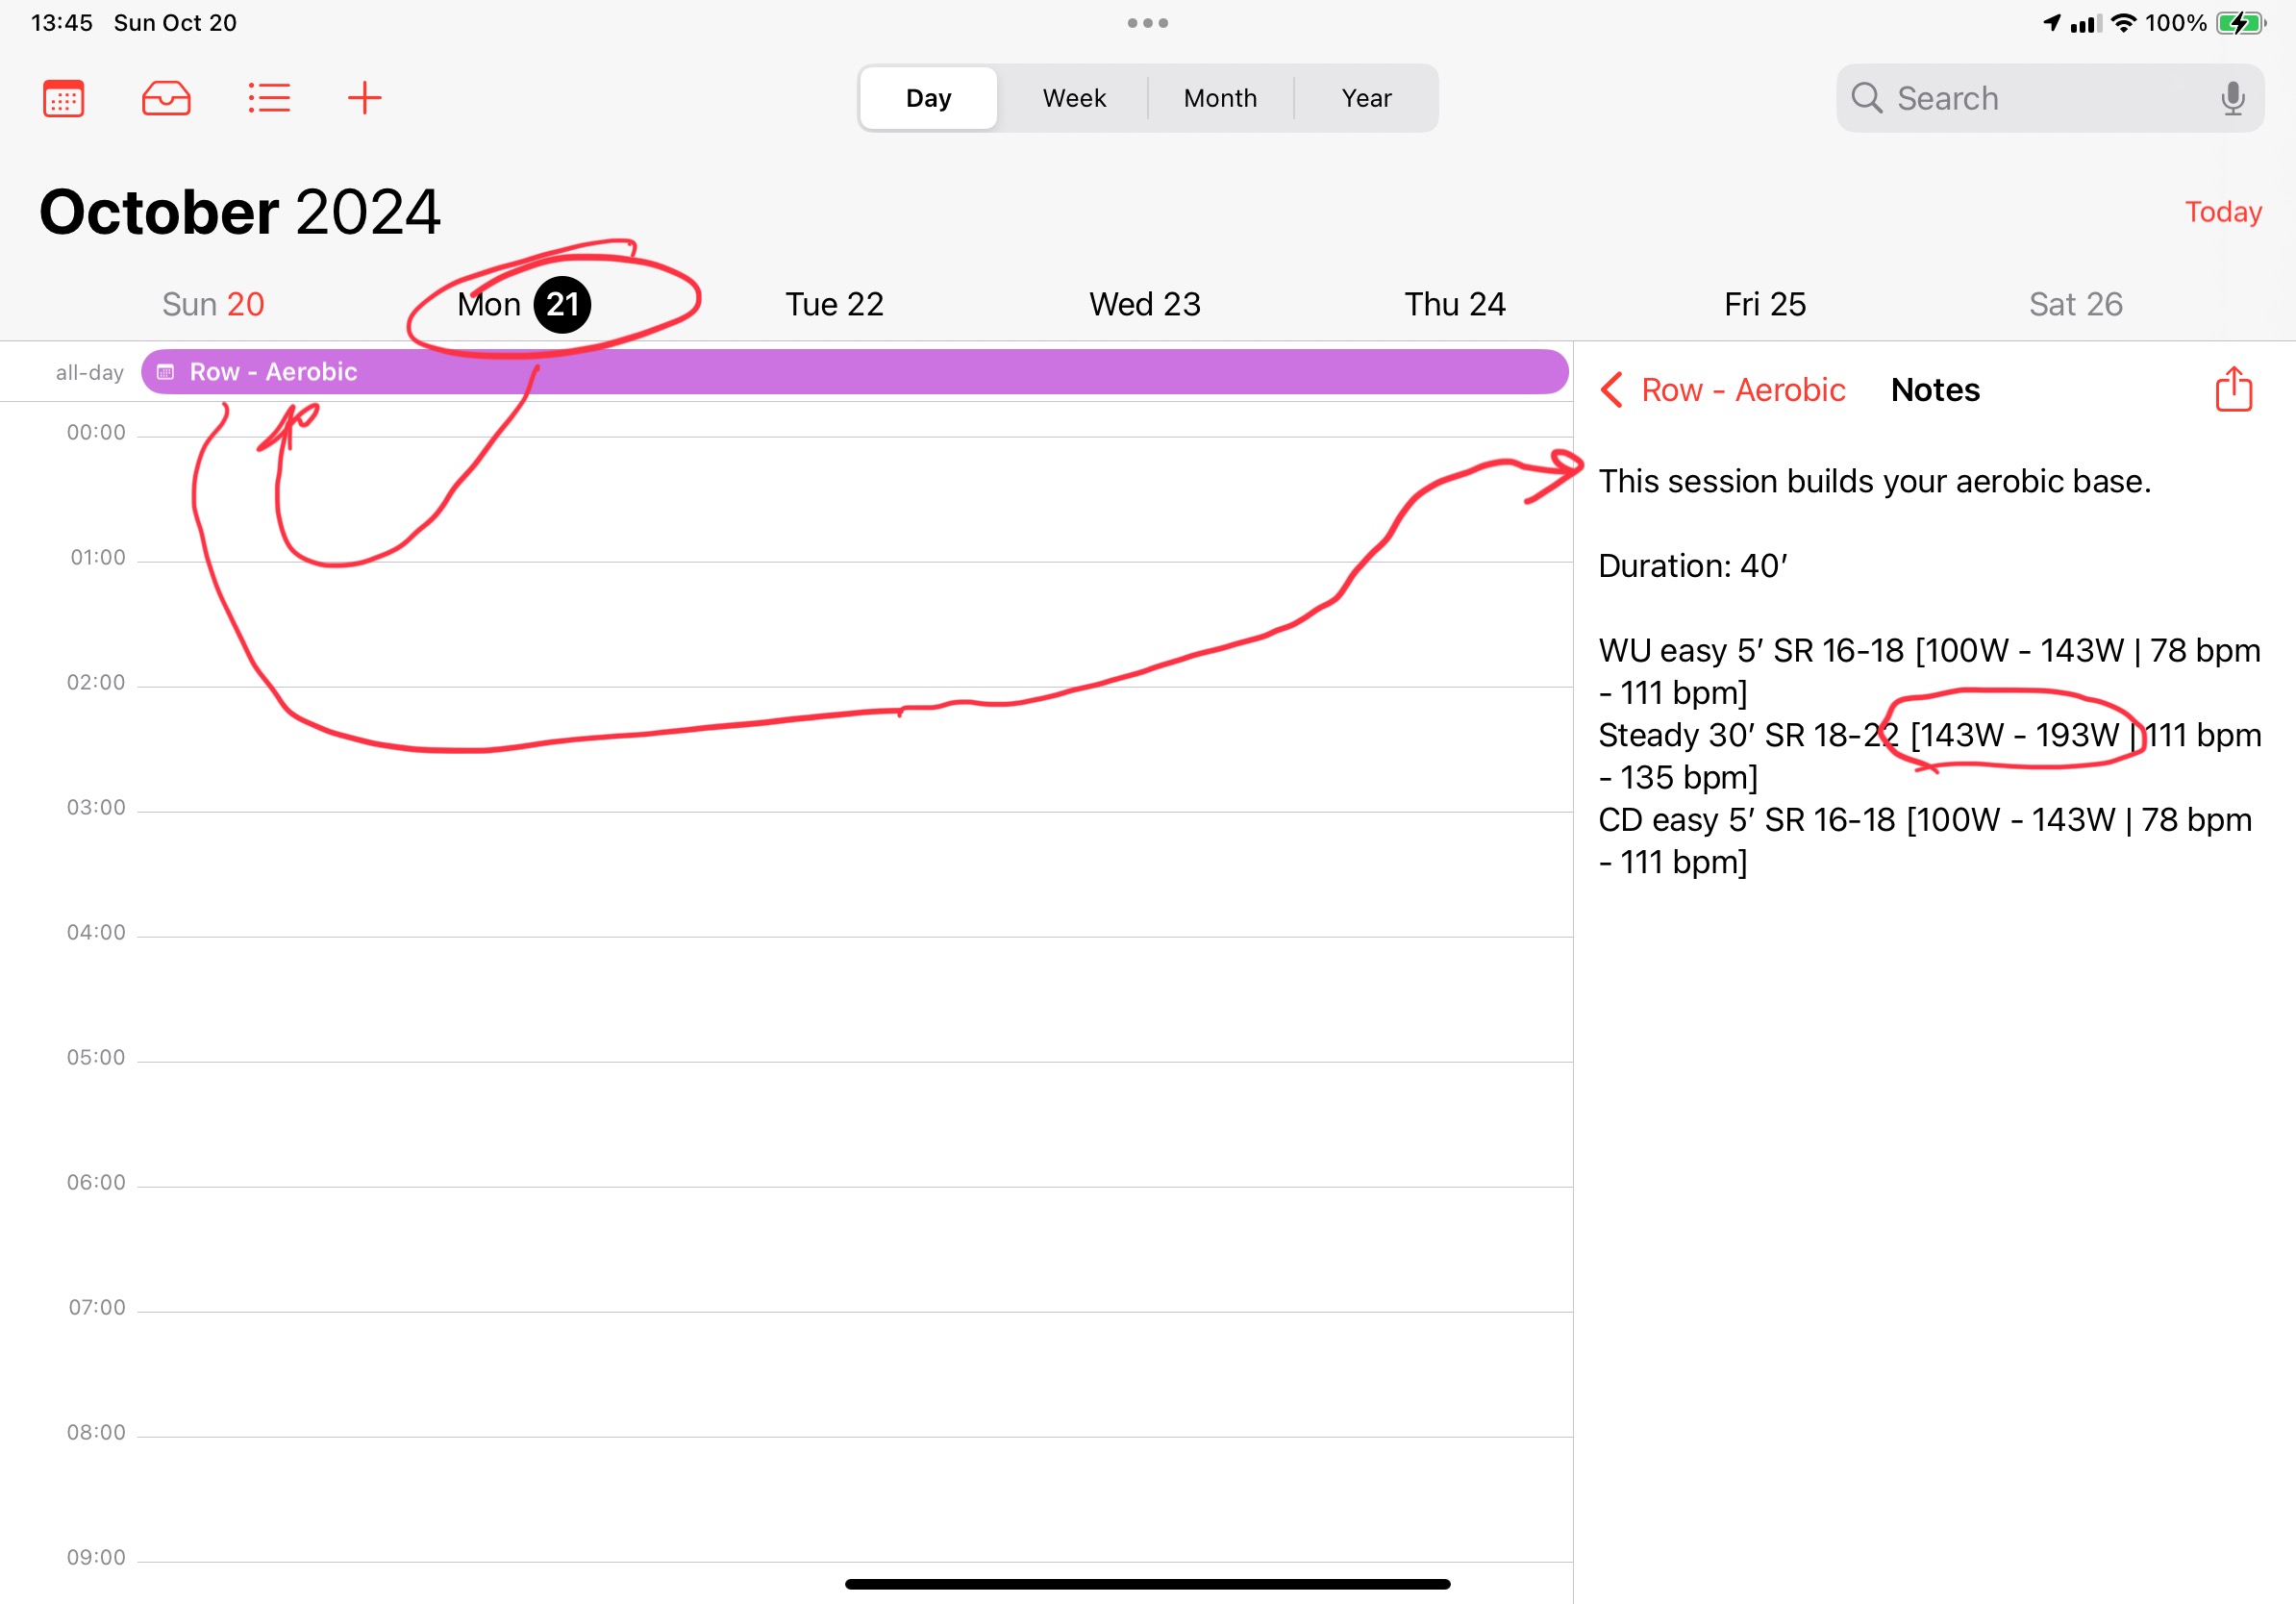Select Thu 24 in the week strip
The height and width of the screenshot is (1604, 2296).
coord(1455,304)
